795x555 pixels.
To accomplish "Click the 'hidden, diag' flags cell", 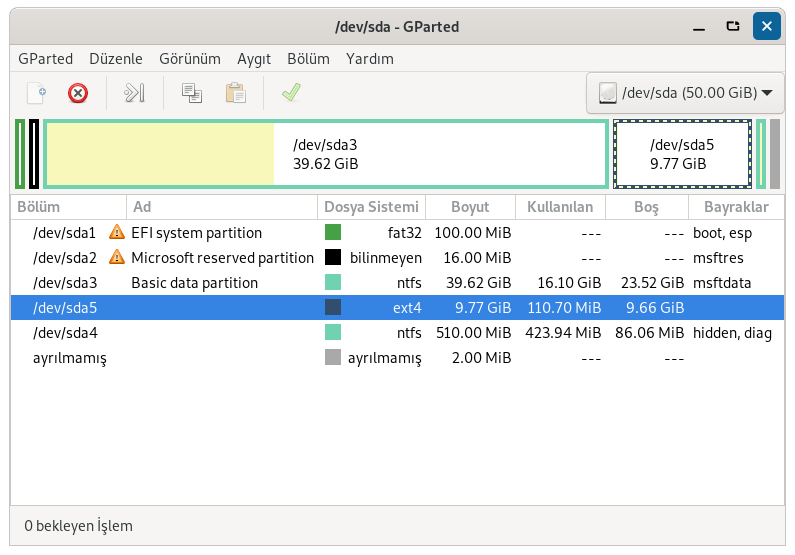I will [733, 332].
